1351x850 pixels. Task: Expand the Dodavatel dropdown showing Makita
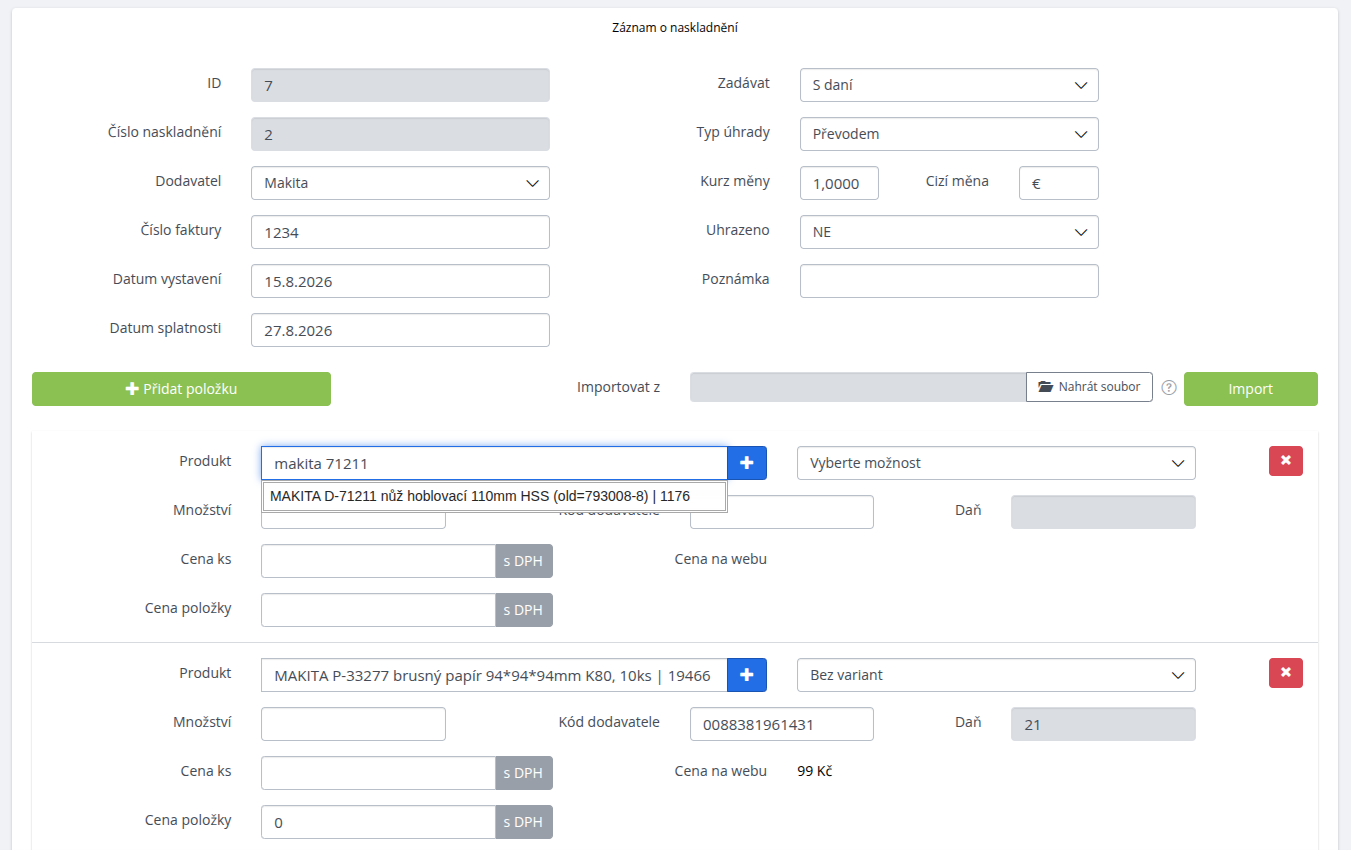click(400, 183)
